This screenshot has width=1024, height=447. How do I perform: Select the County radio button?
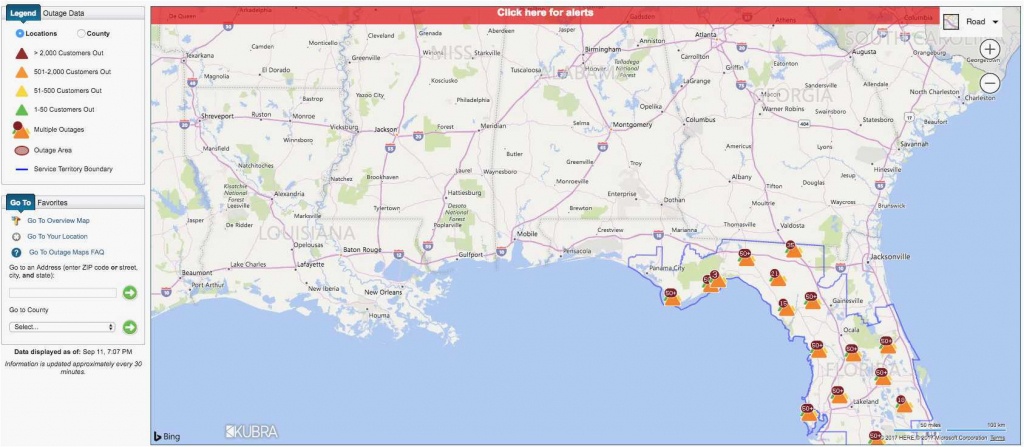pyautogui.click(x=81, y=33)
